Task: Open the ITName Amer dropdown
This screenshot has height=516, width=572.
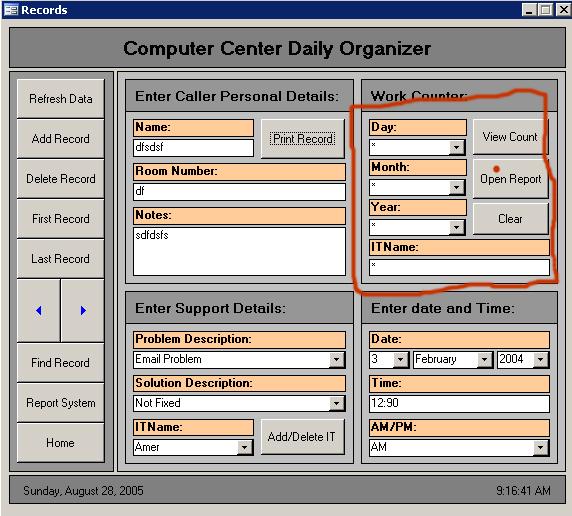Action: point(244,447)
